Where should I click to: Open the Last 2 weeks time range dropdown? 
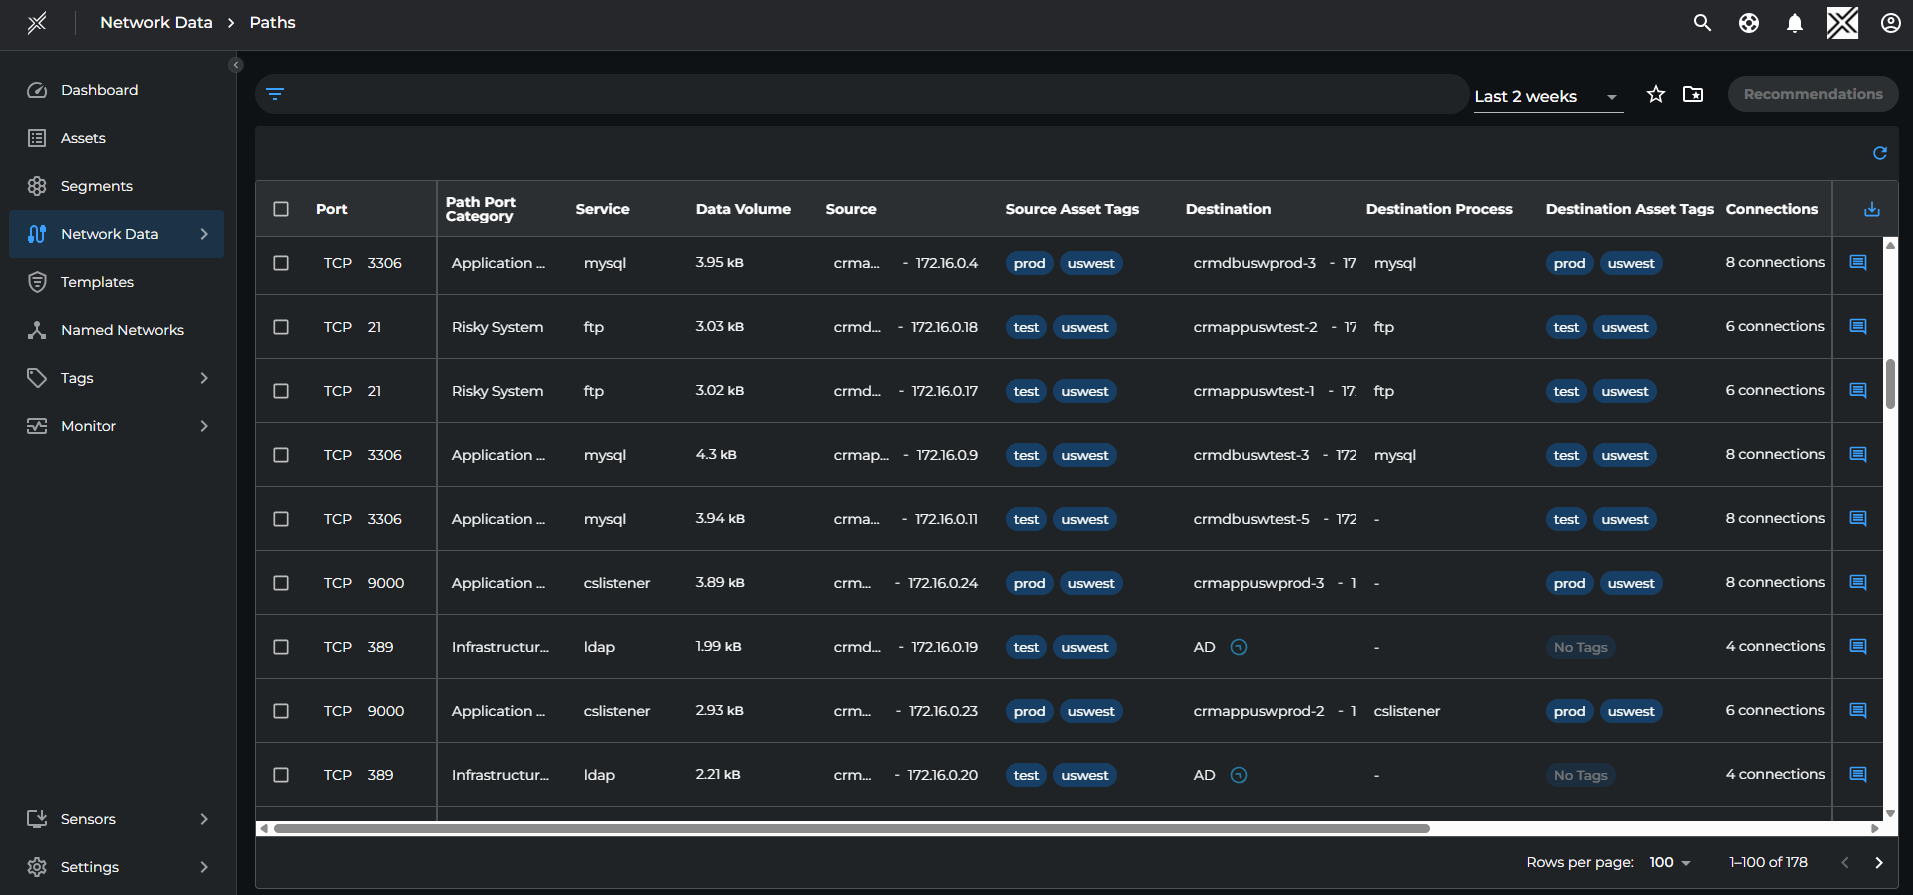1546,97
